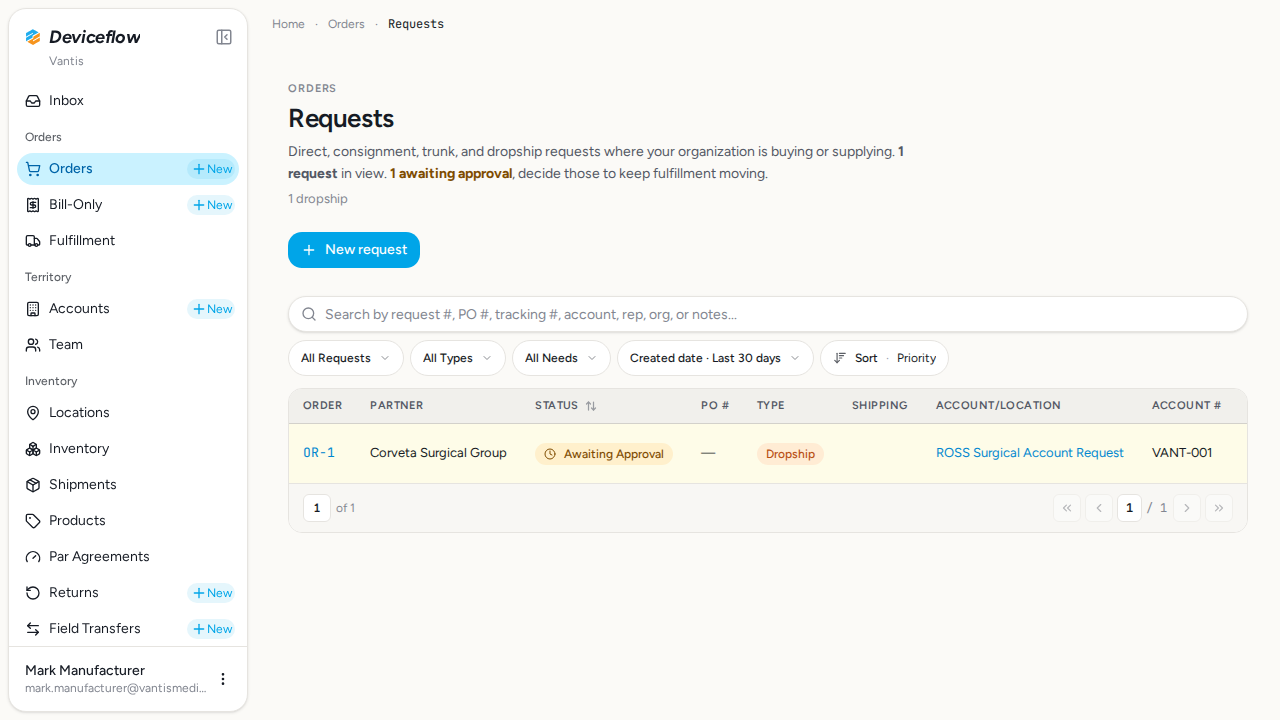Open ROSS Surgical Account Request link
This screenshot has width=1280, height=720.
1030,453
